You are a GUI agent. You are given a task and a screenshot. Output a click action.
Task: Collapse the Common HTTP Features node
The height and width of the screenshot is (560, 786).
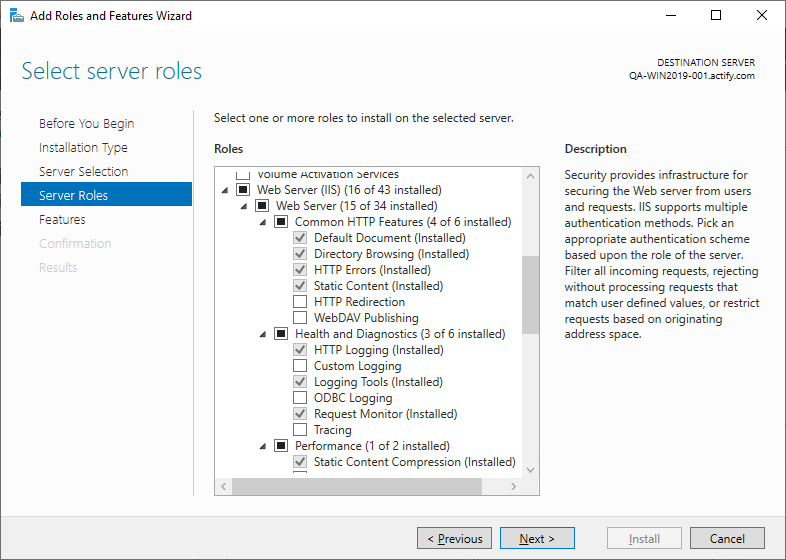pyautogui.click(x=263, y=222)
